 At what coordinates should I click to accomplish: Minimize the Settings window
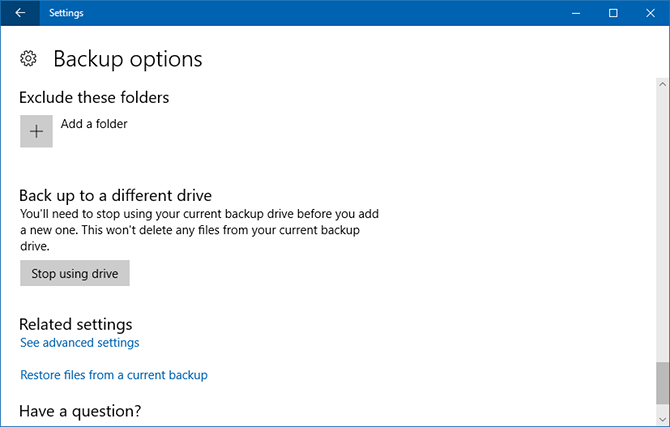pos(575,13)
